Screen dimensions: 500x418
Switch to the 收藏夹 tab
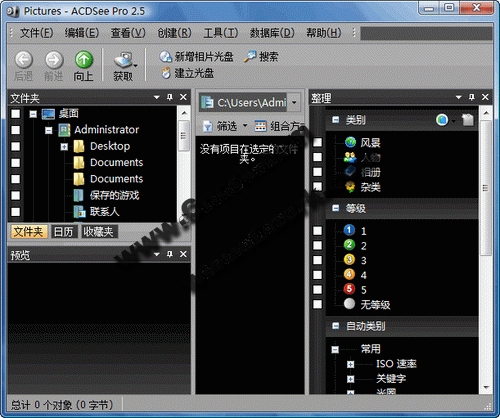tap(99, 232)
